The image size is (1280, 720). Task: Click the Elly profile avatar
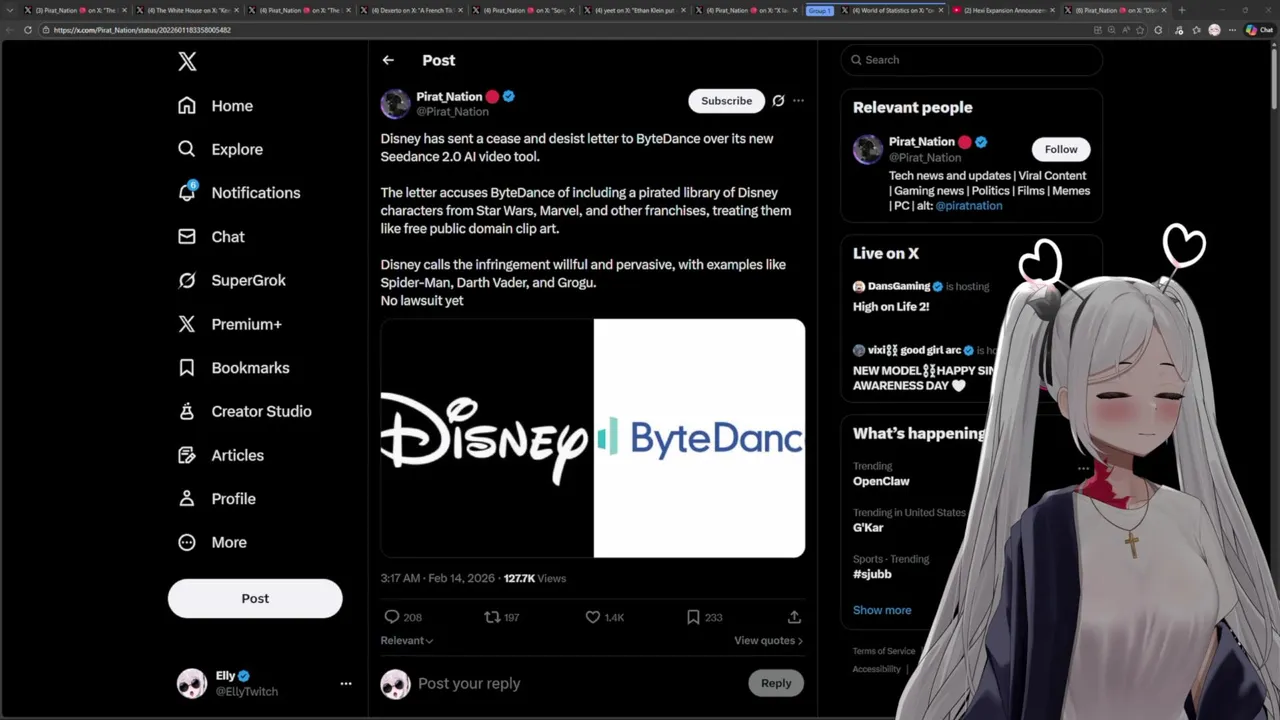(x=192, y=683)
